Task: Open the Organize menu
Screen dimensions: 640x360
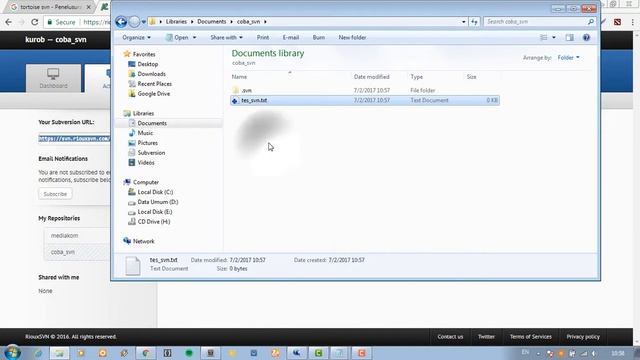Action: pyautogui.click(x=136, y=38)
